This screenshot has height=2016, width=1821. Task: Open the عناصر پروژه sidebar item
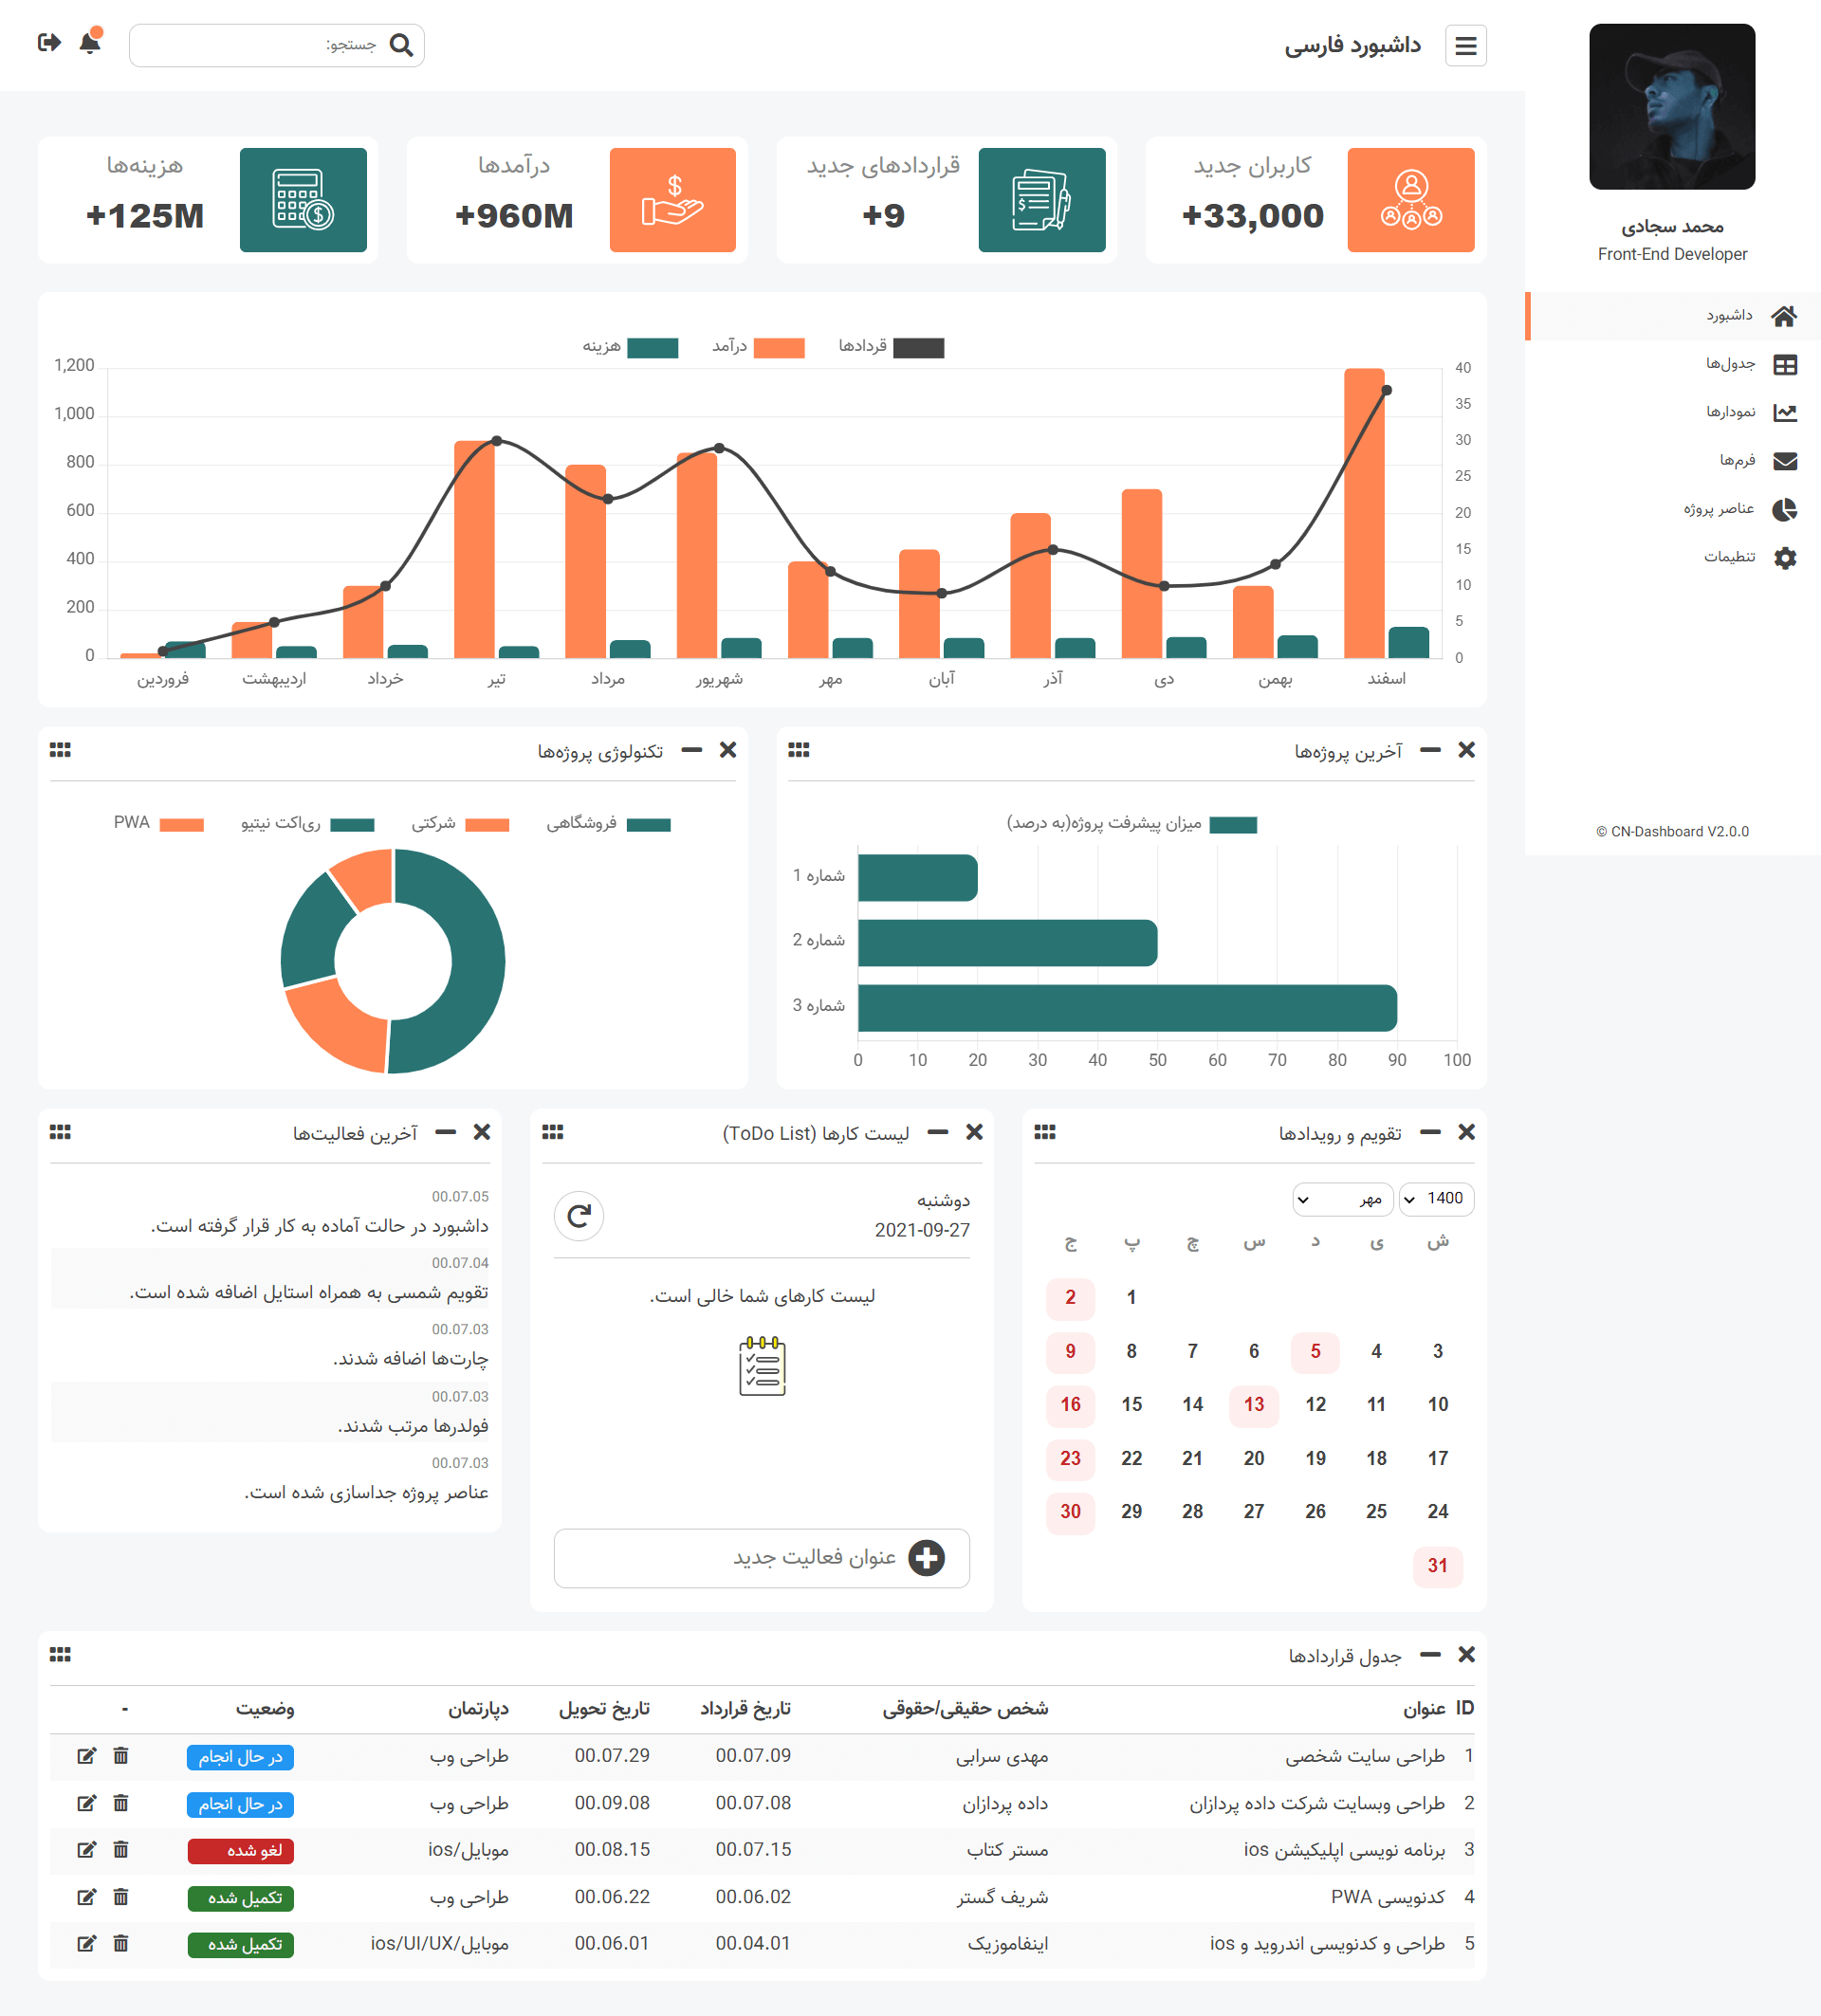[x=1673, y=509]
